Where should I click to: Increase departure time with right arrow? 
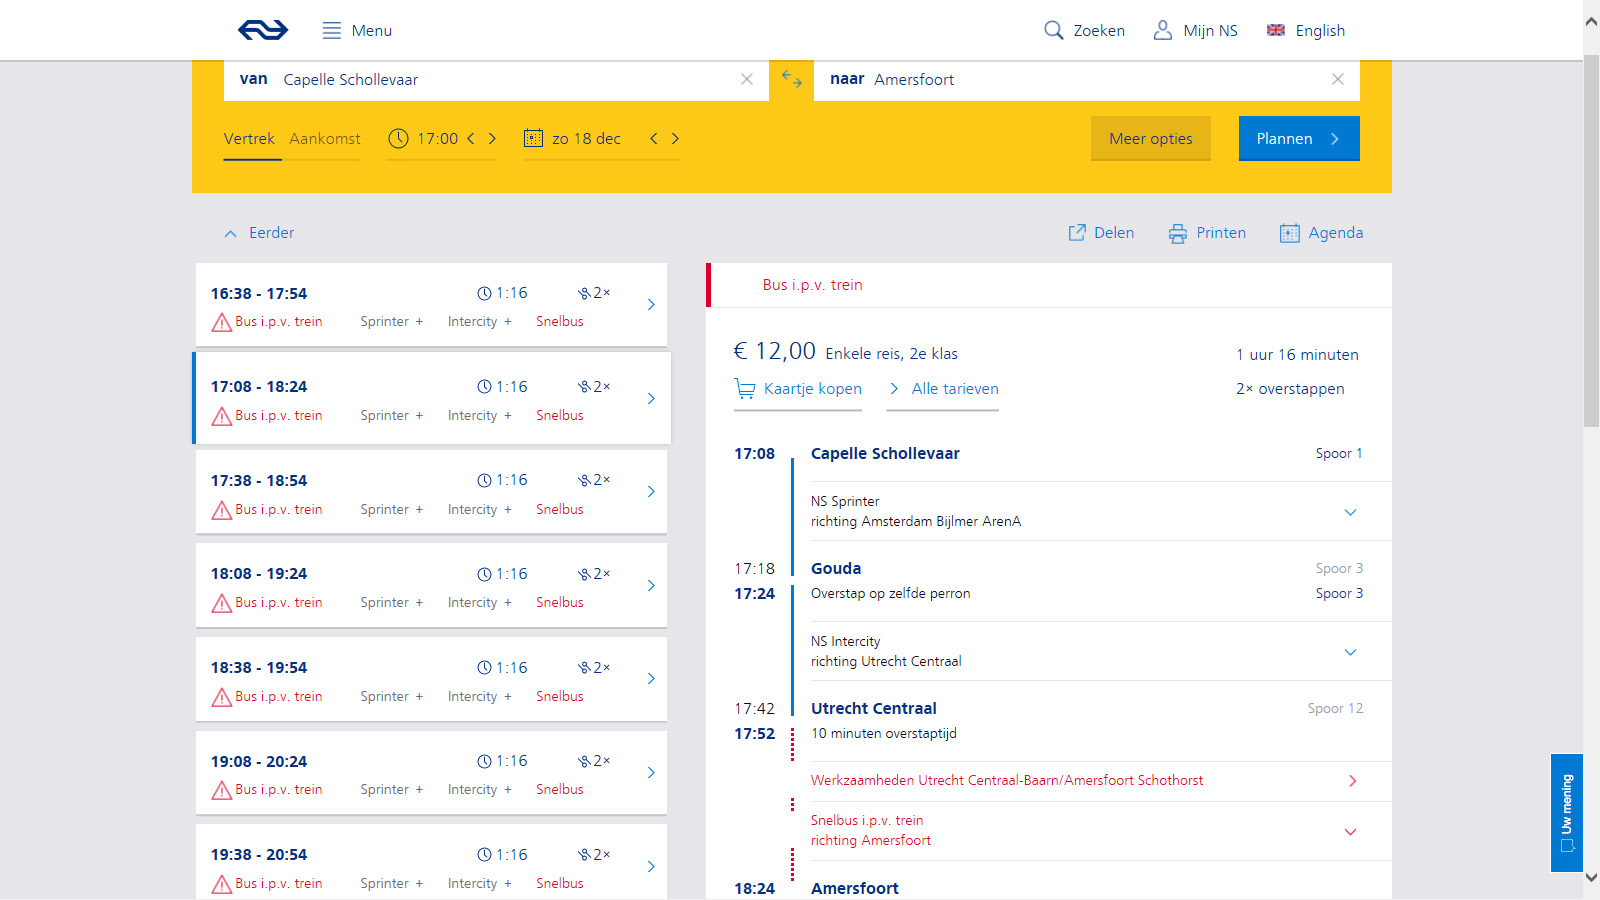492,138
